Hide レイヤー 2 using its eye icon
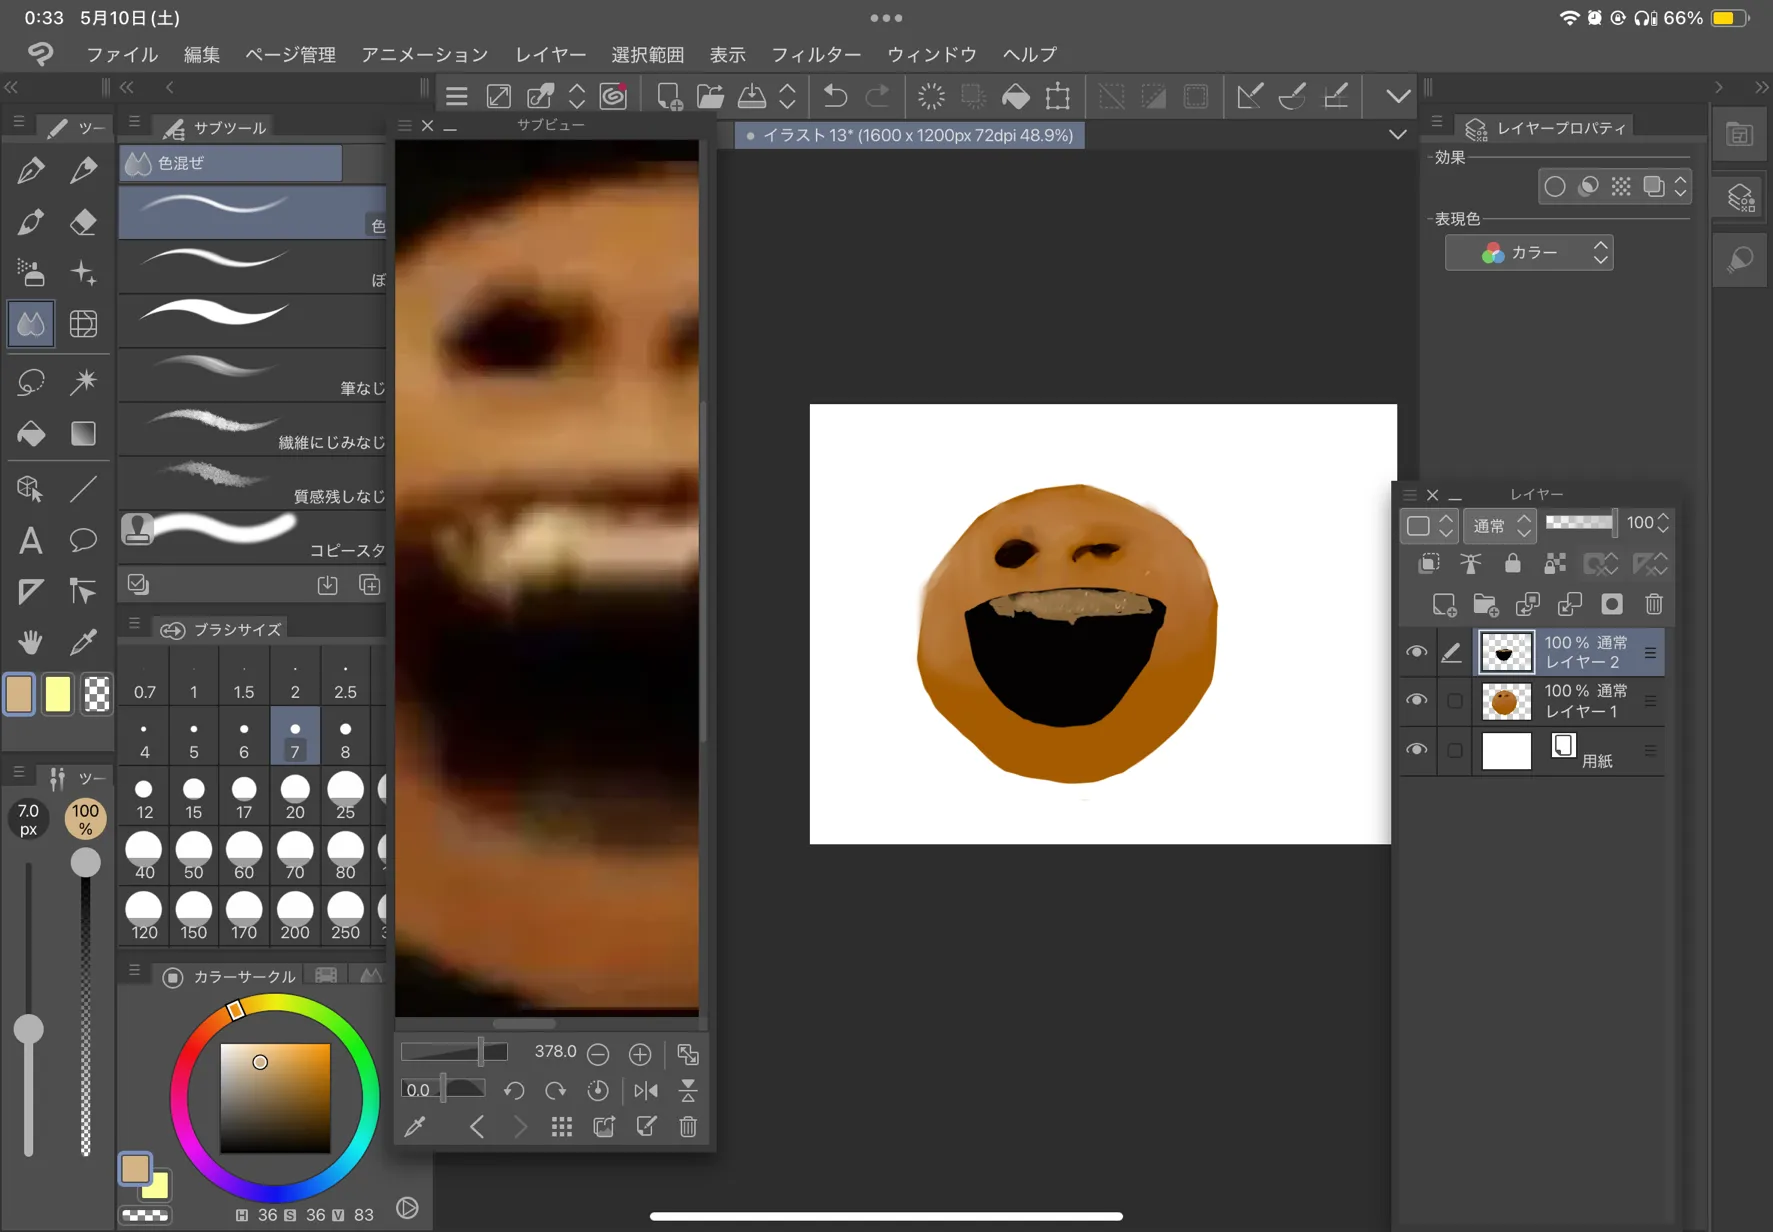Viewport: 1773px width, 1232px height. pyautogui.click(x=1416, y=652)
